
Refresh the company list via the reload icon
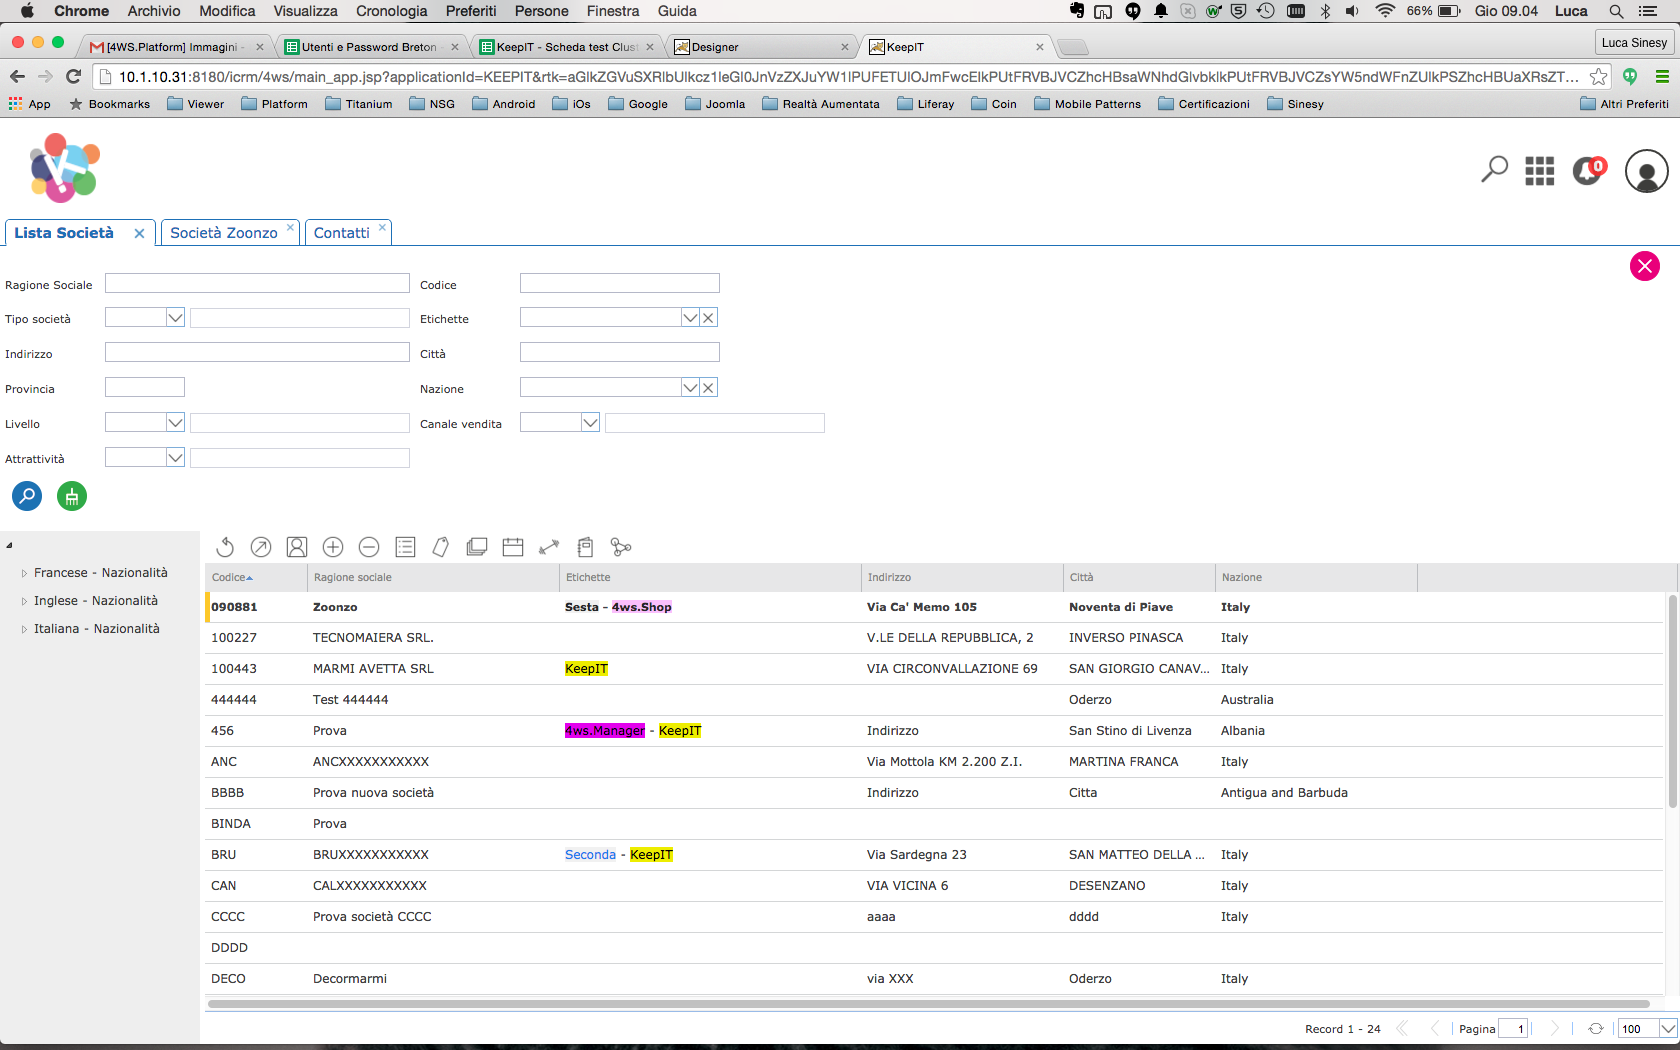pyautogui.click(x=225, y=547)
